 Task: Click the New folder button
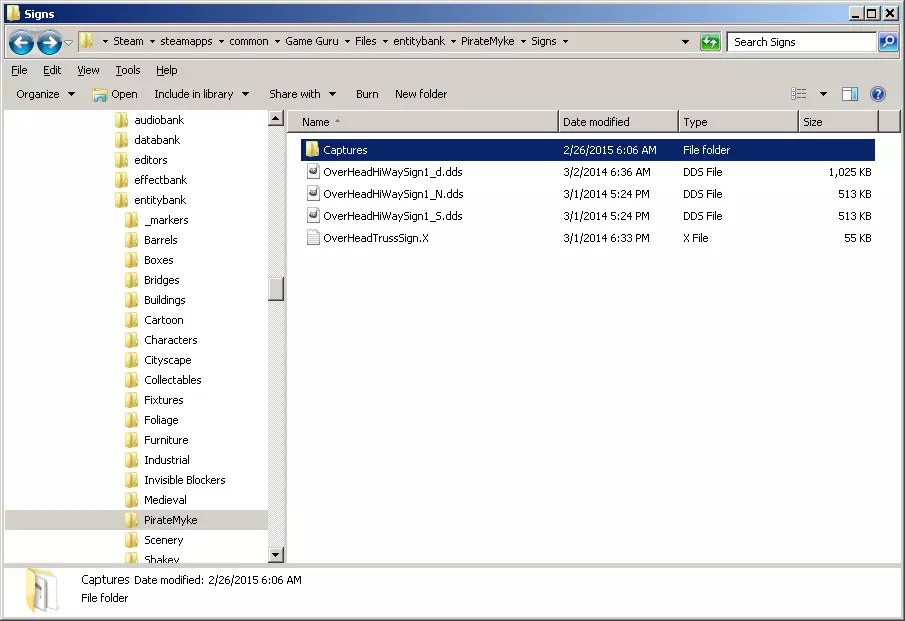click(421, 94)
